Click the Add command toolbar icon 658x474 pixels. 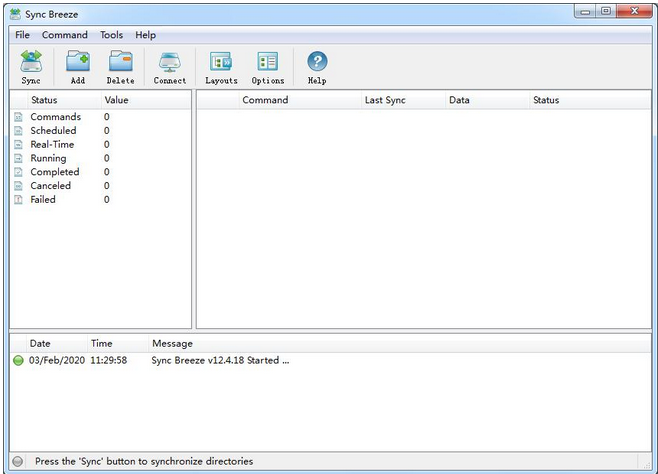[77, 63]
